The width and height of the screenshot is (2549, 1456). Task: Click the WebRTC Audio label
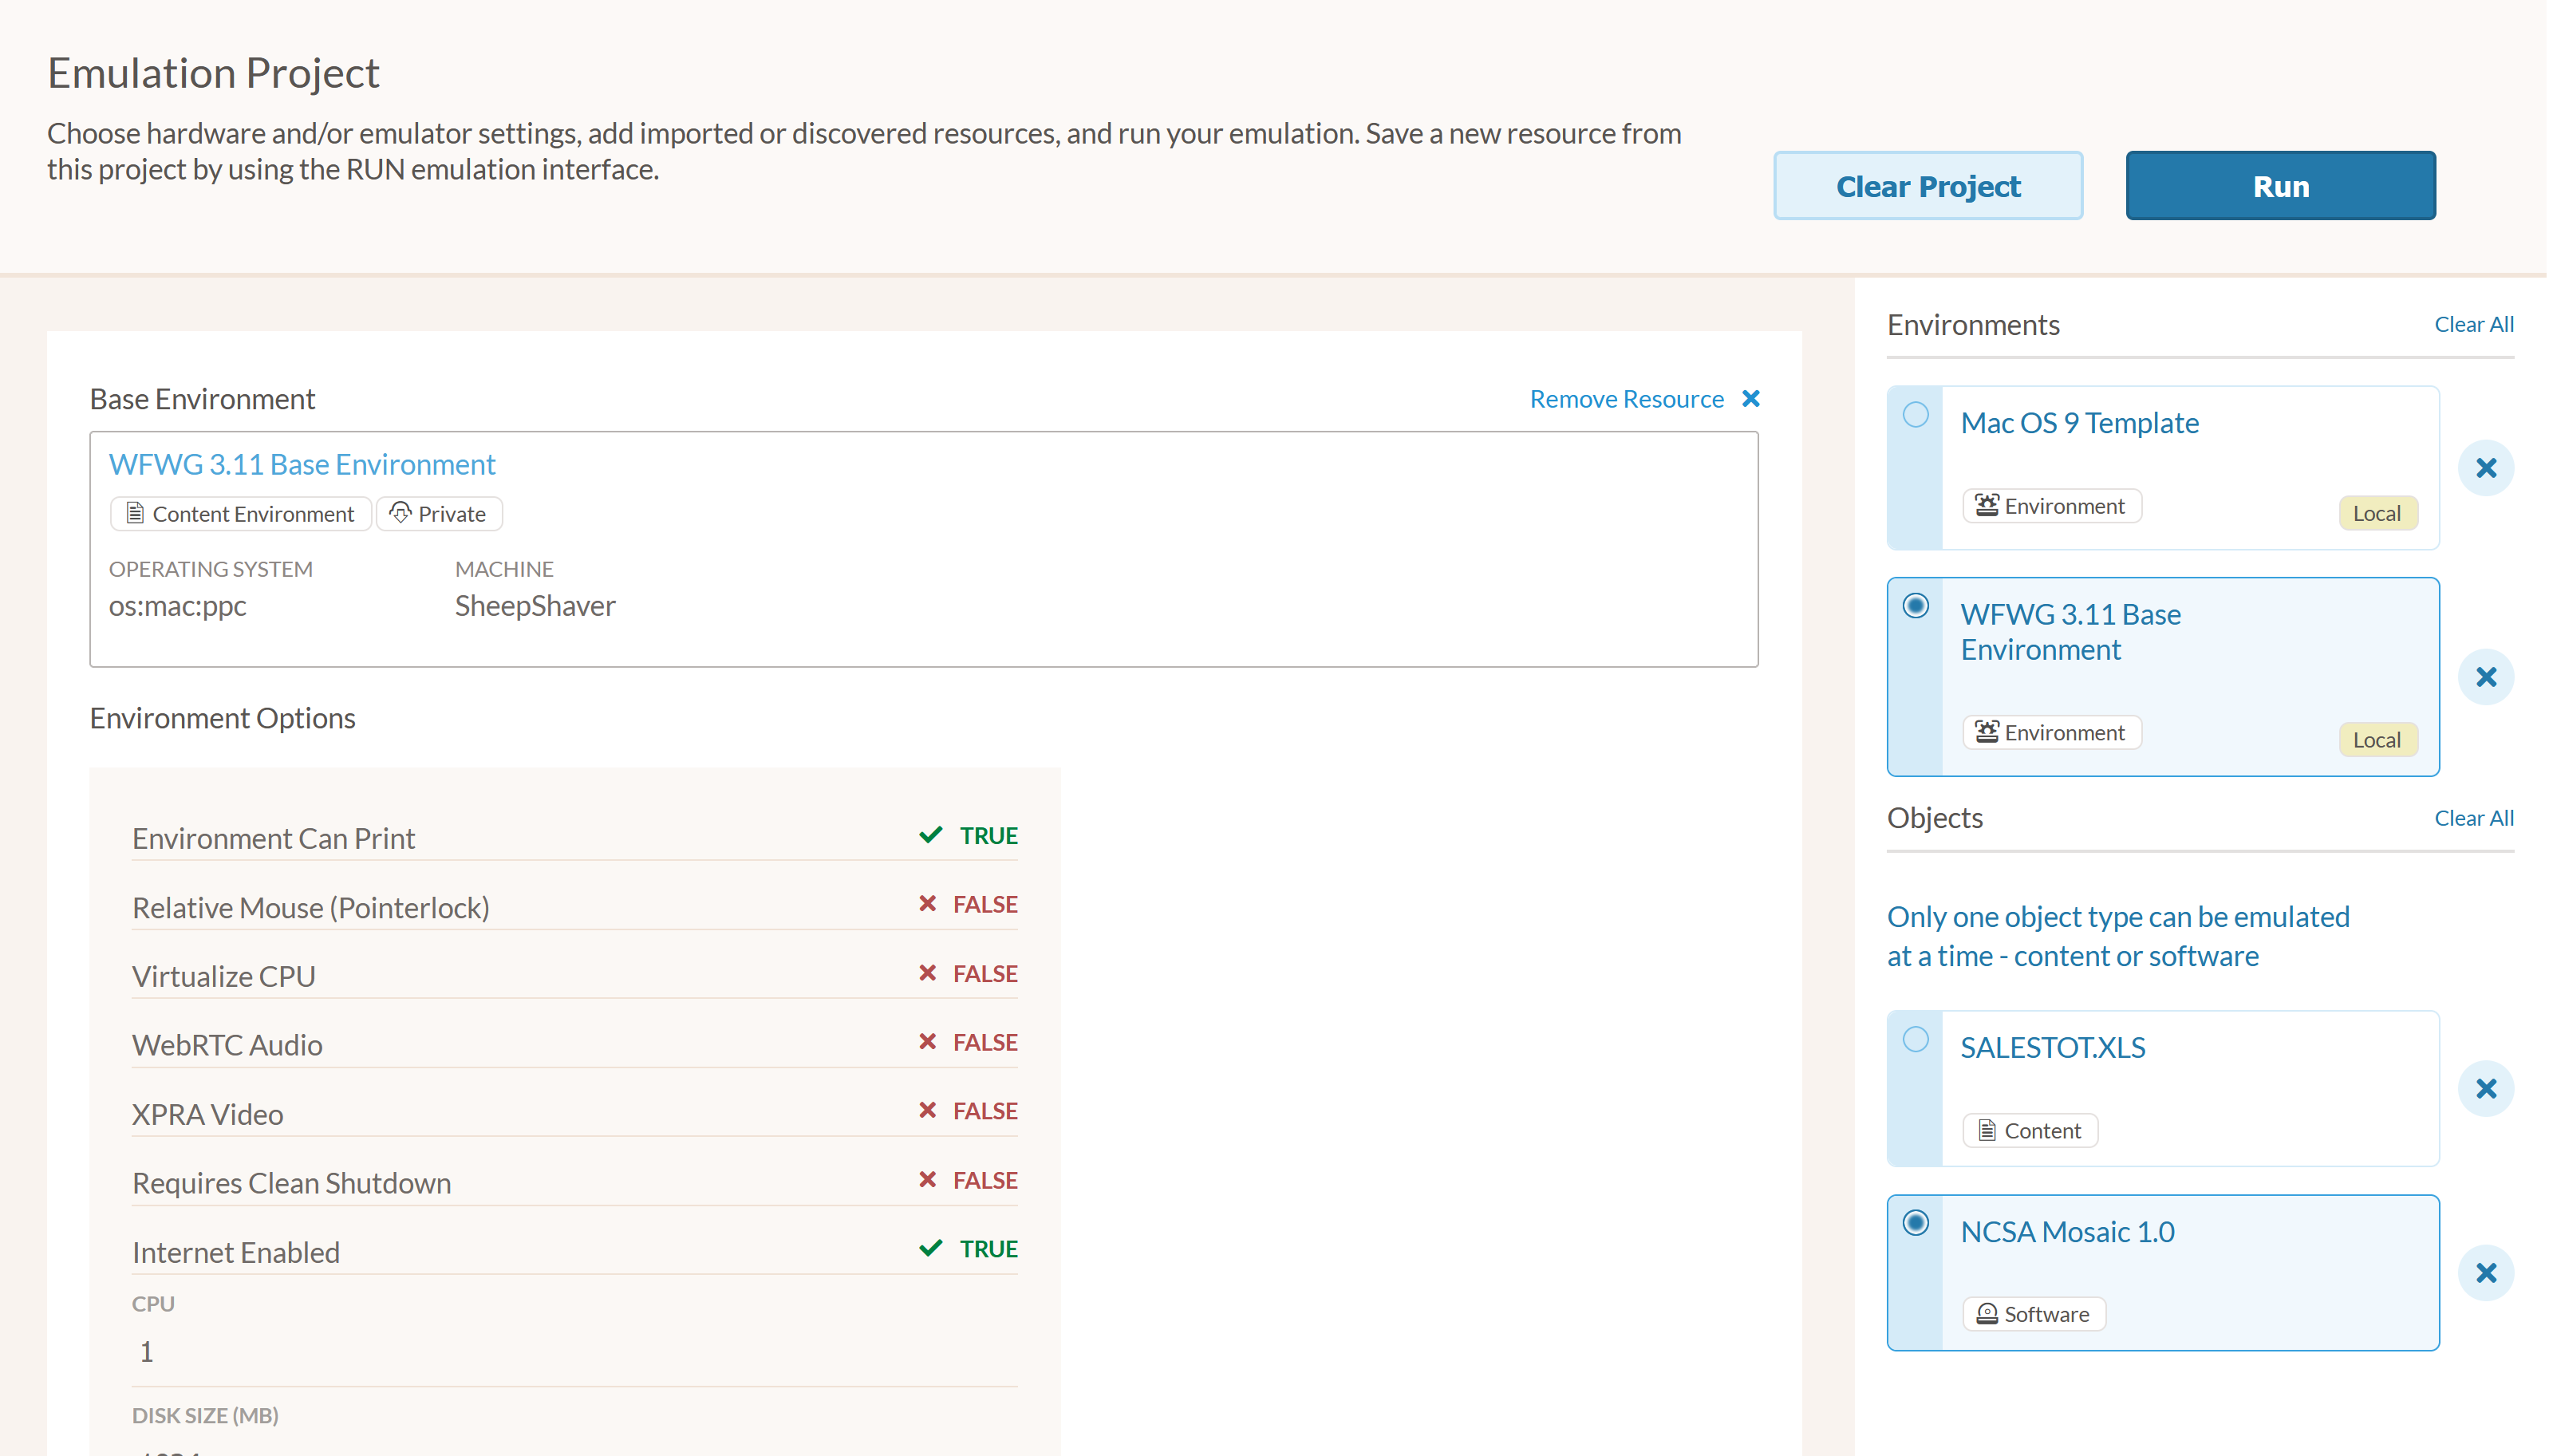click(x=227, y=1046)
